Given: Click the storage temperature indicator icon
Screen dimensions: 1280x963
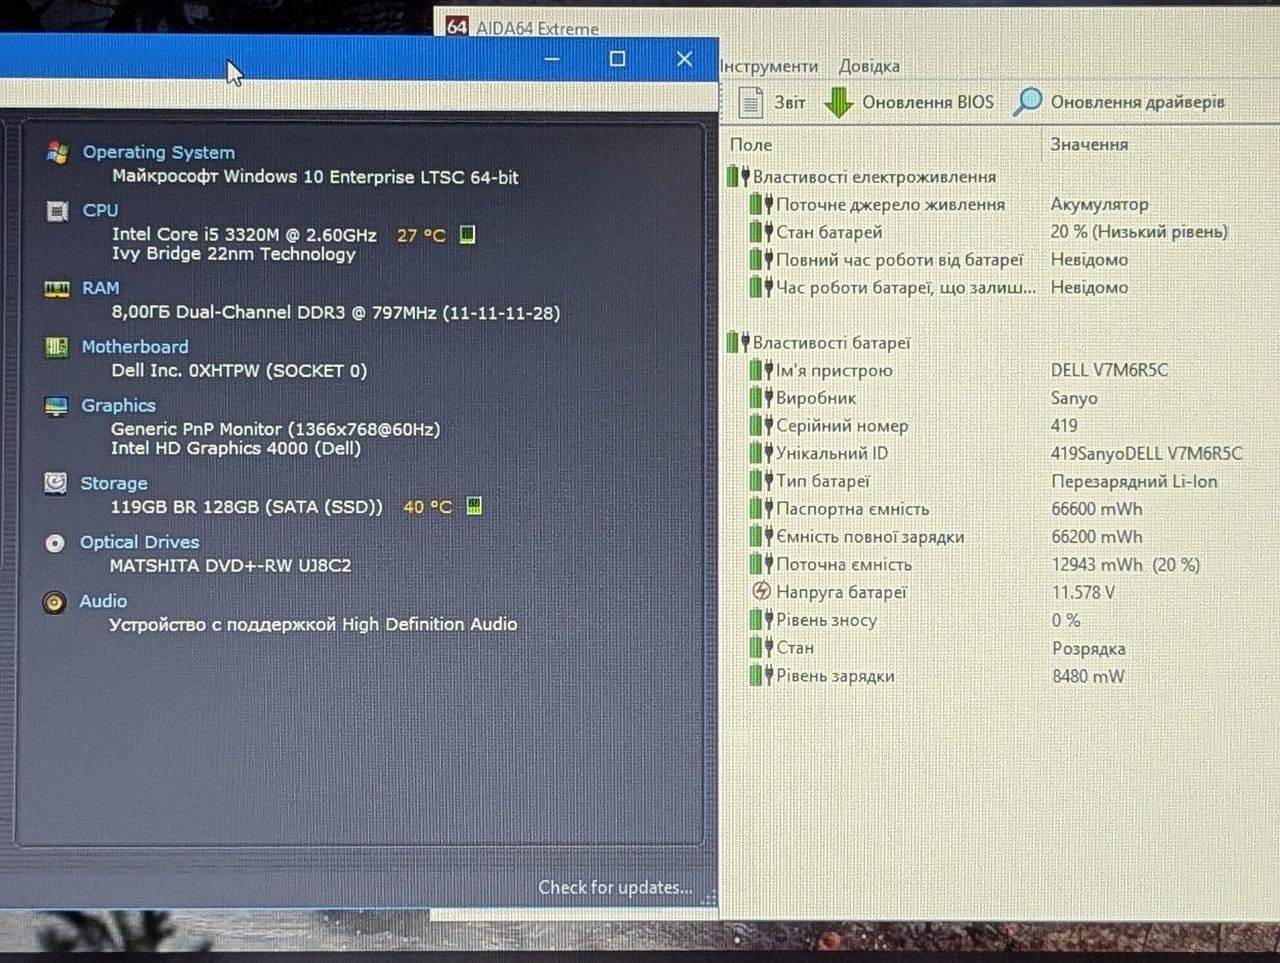Looking at the screenshot, I should (474, 506).
